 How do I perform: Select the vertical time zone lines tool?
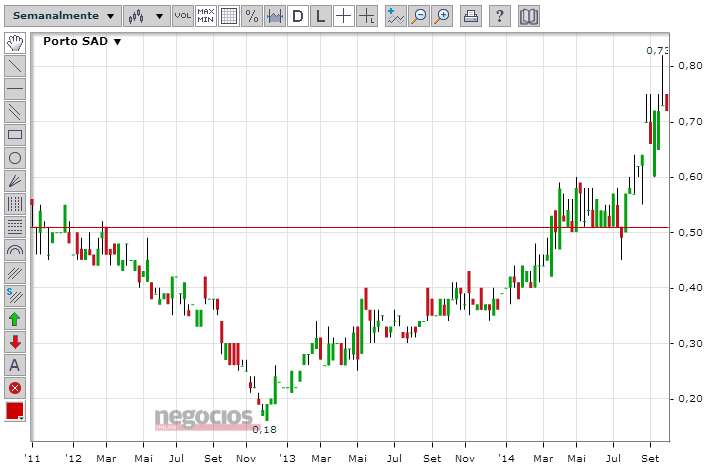[15, 204]
